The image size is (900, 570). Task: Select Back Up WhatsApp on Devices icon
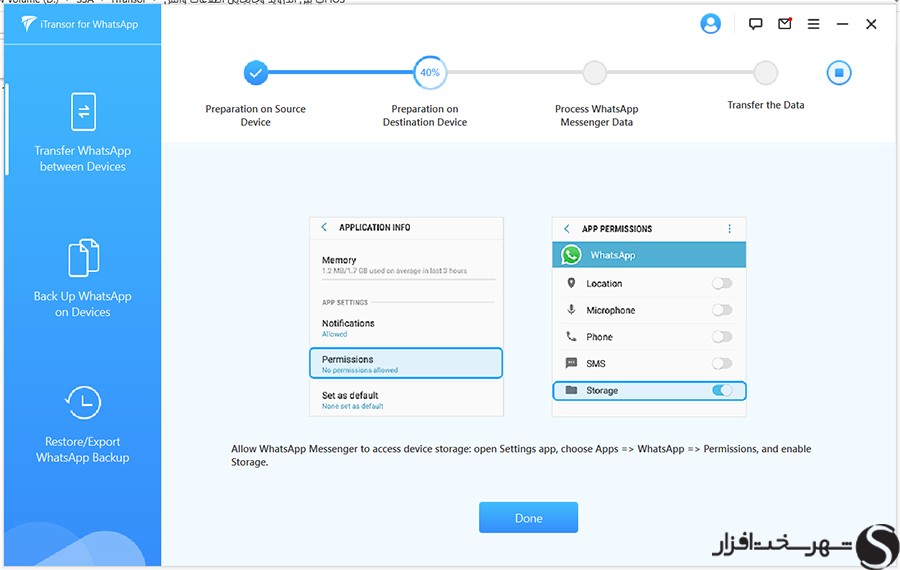tap(83, 258)
